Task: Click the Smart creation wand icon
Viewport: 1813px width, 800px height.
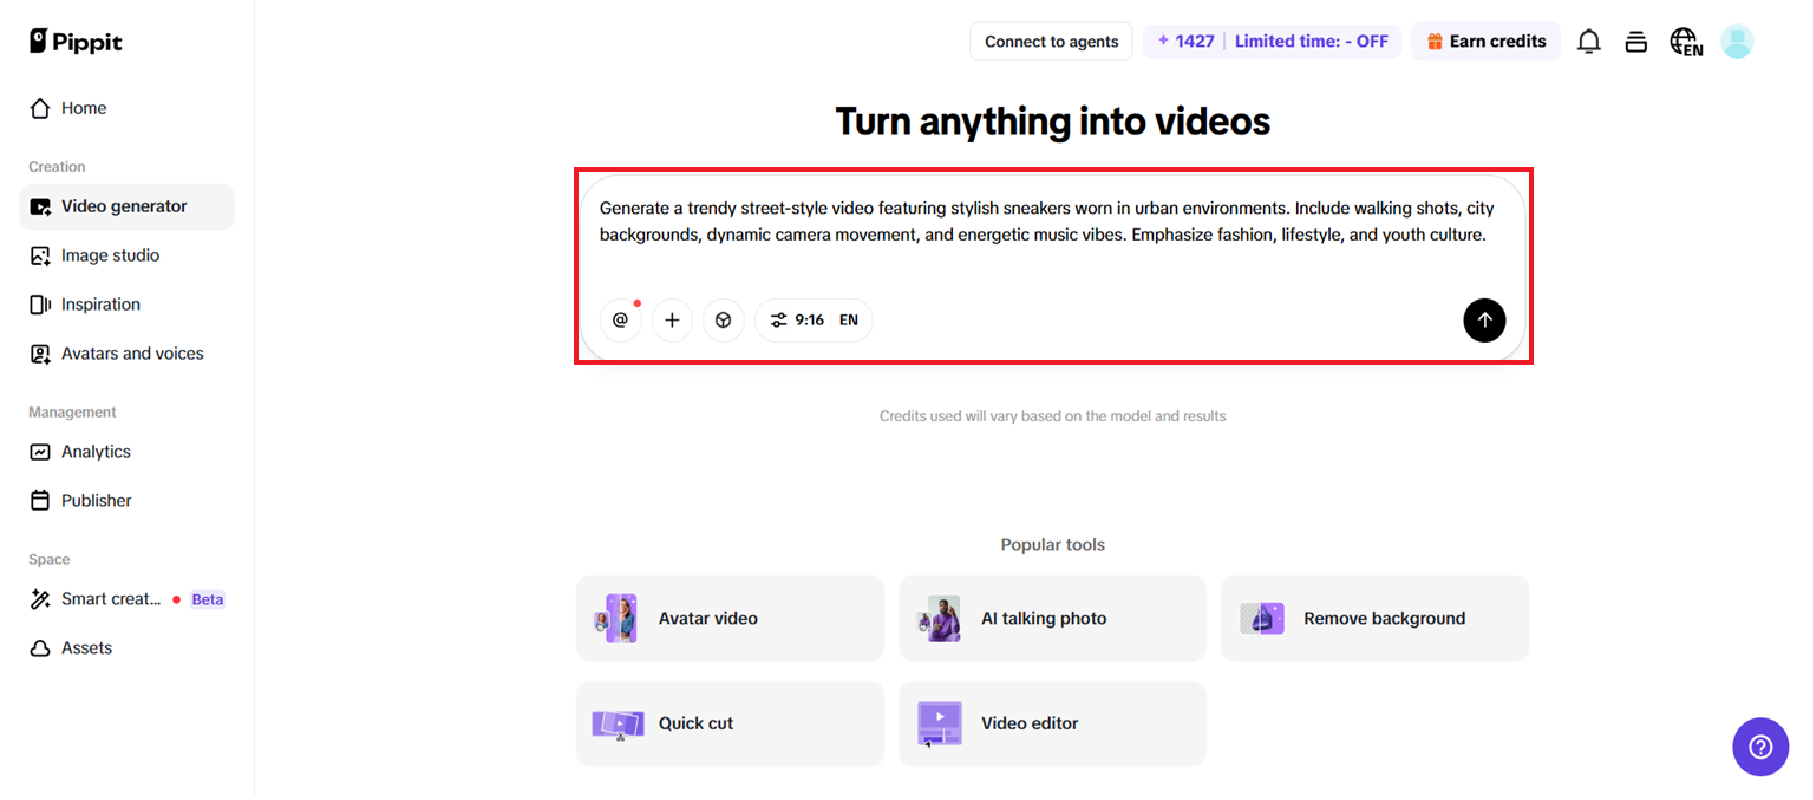Action: [x=40, y=599]
